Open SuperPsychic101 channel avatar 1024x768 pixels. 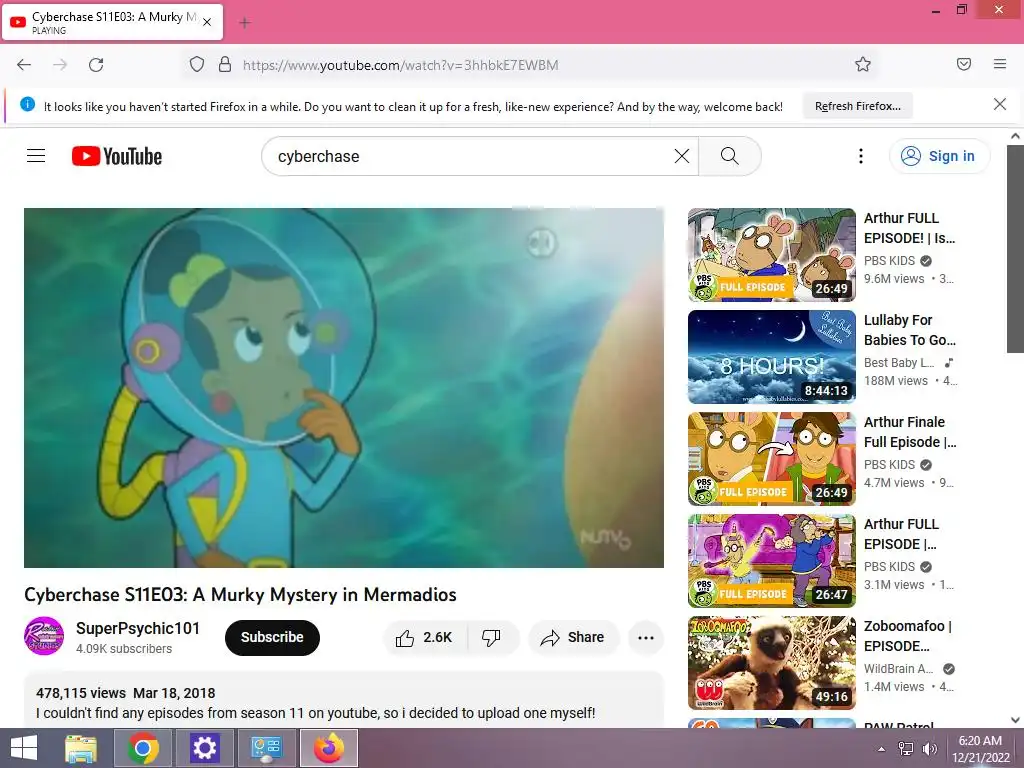click(x=44, y=636)
